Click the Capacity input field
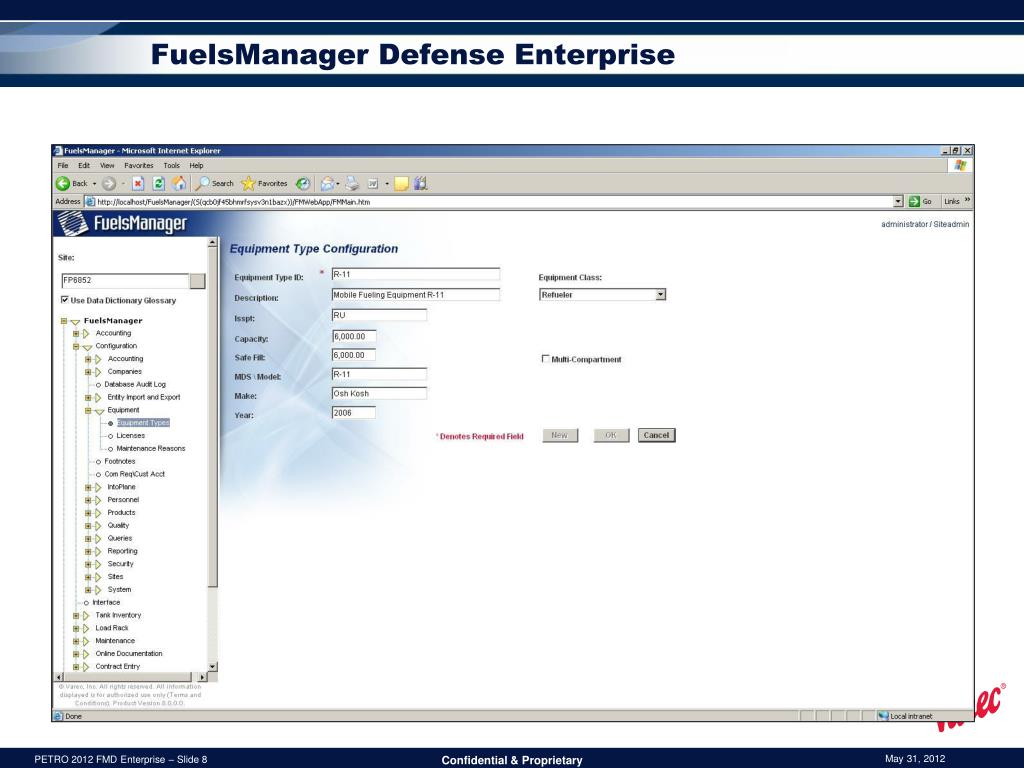 point(353,337)
